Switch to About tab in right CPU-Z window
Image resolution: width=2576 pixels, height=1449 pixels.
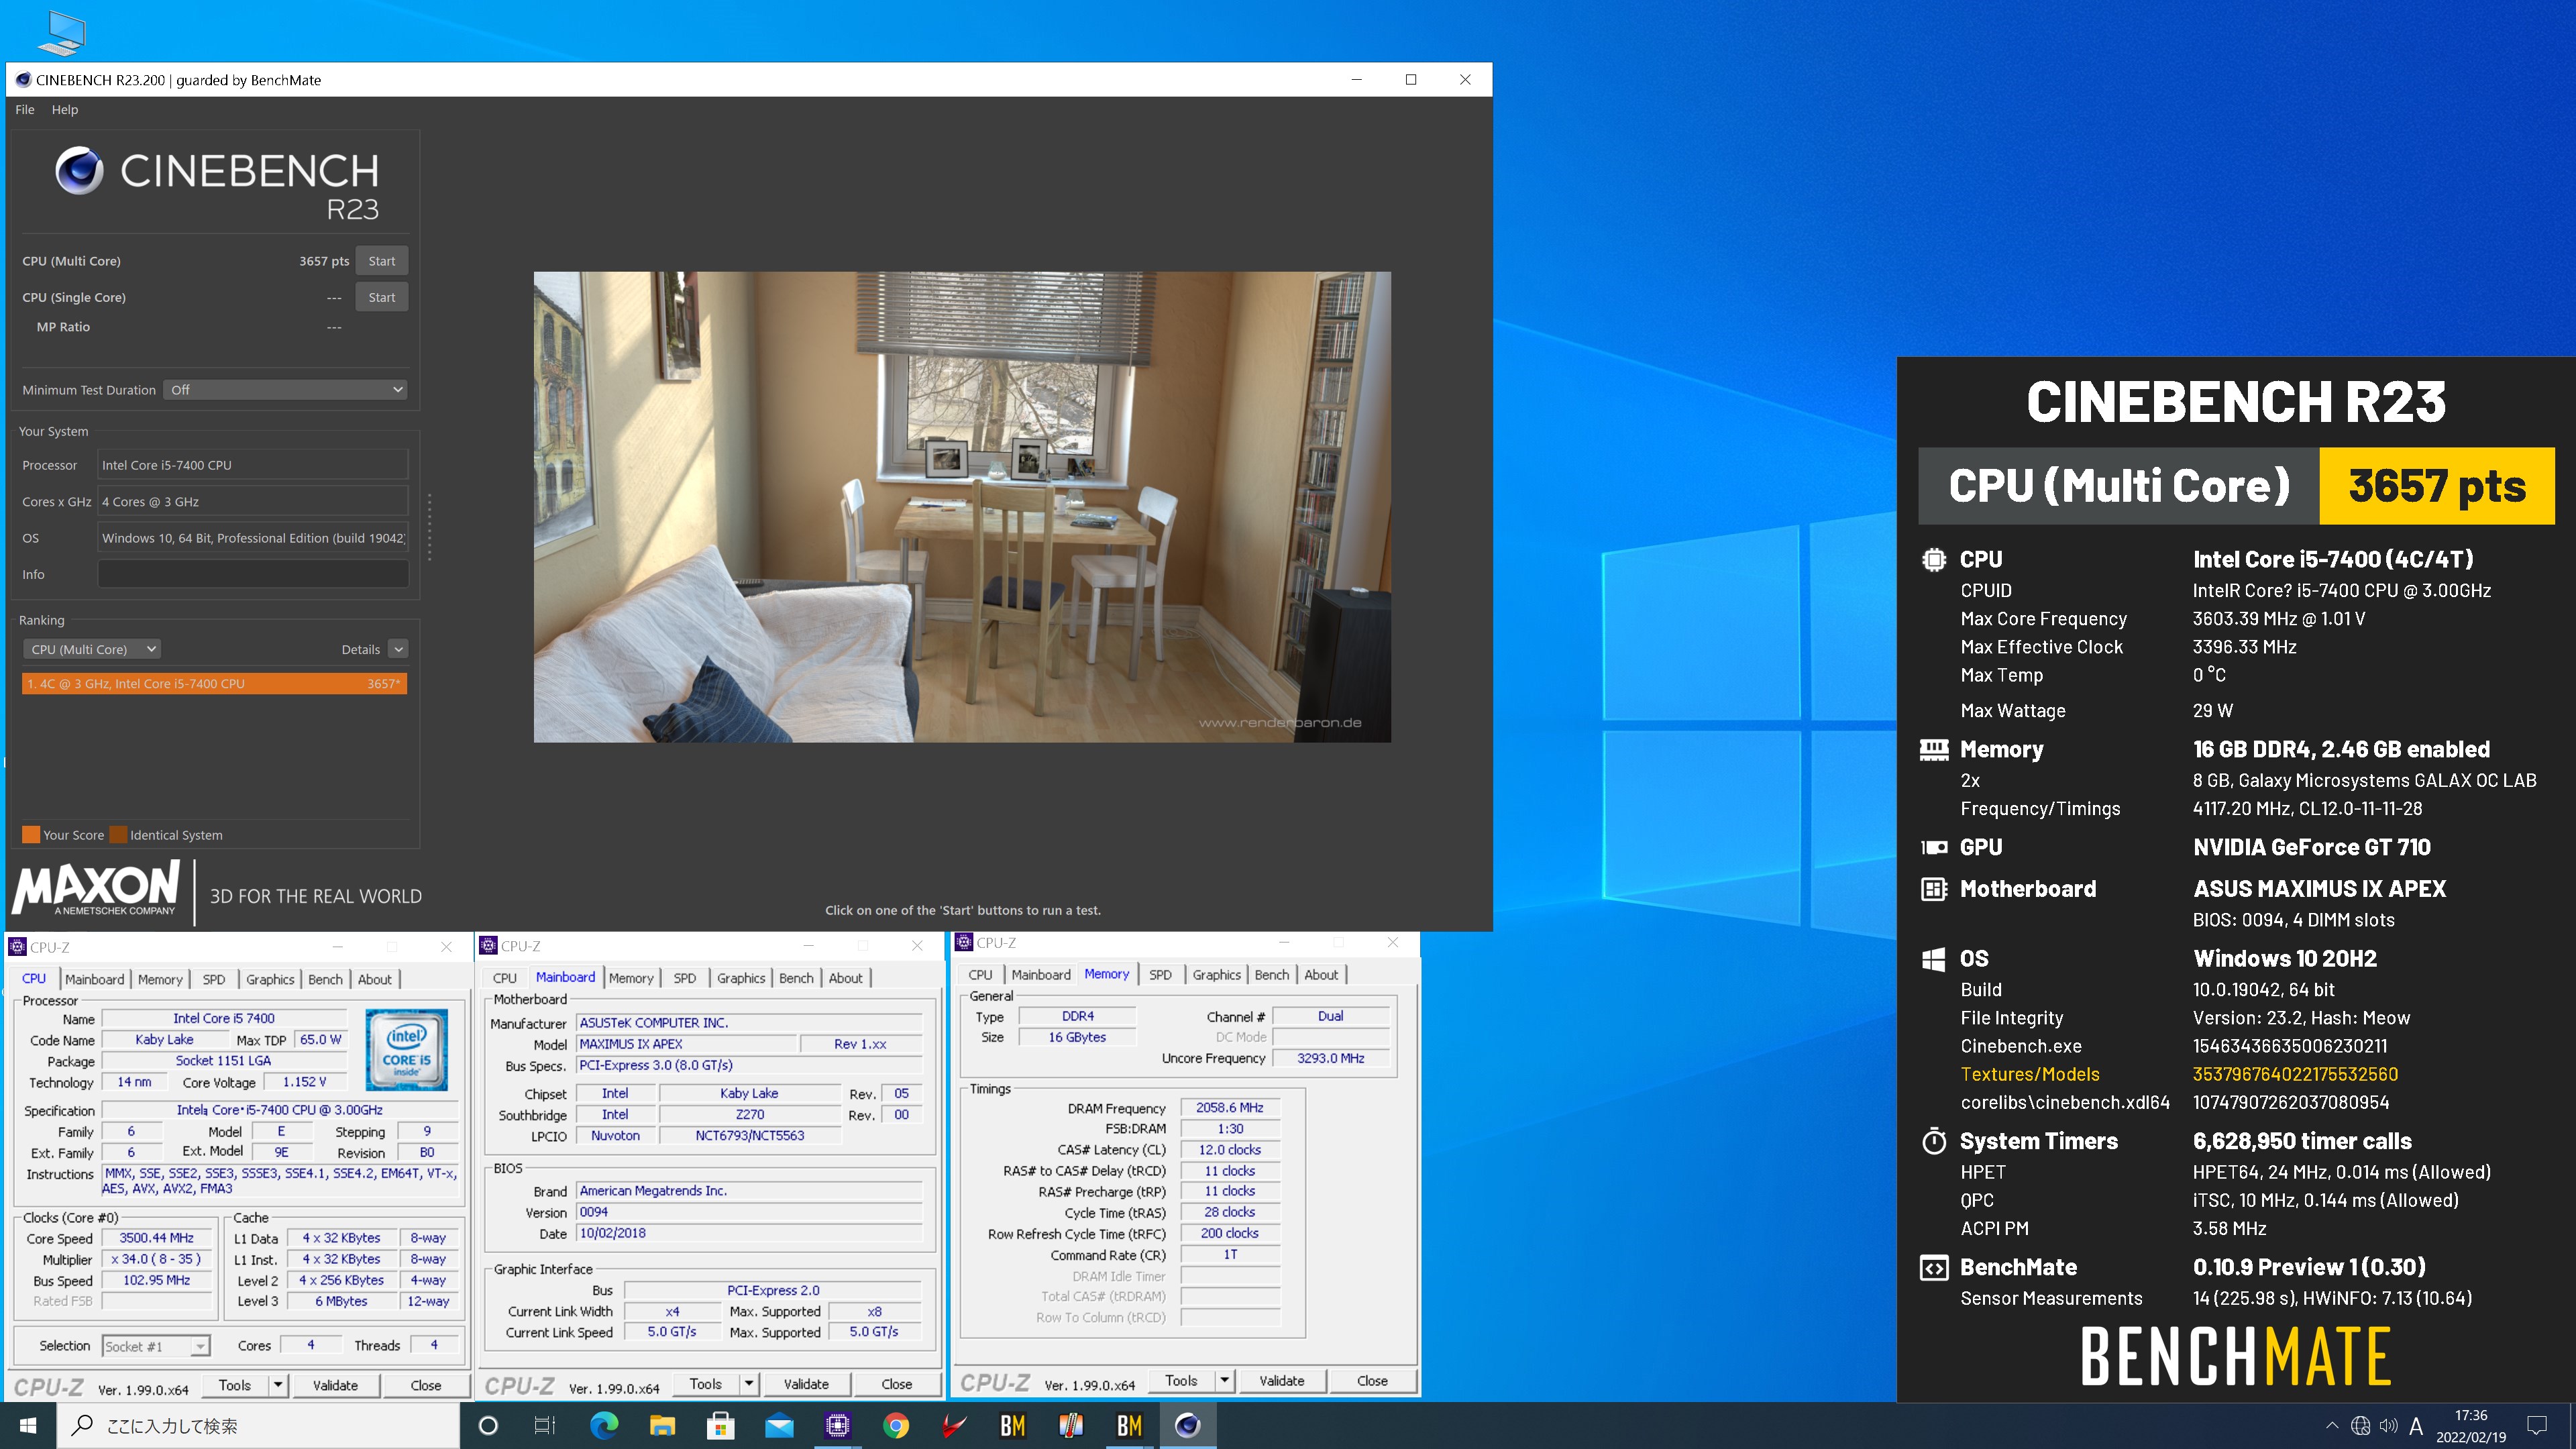(1321, 974)
